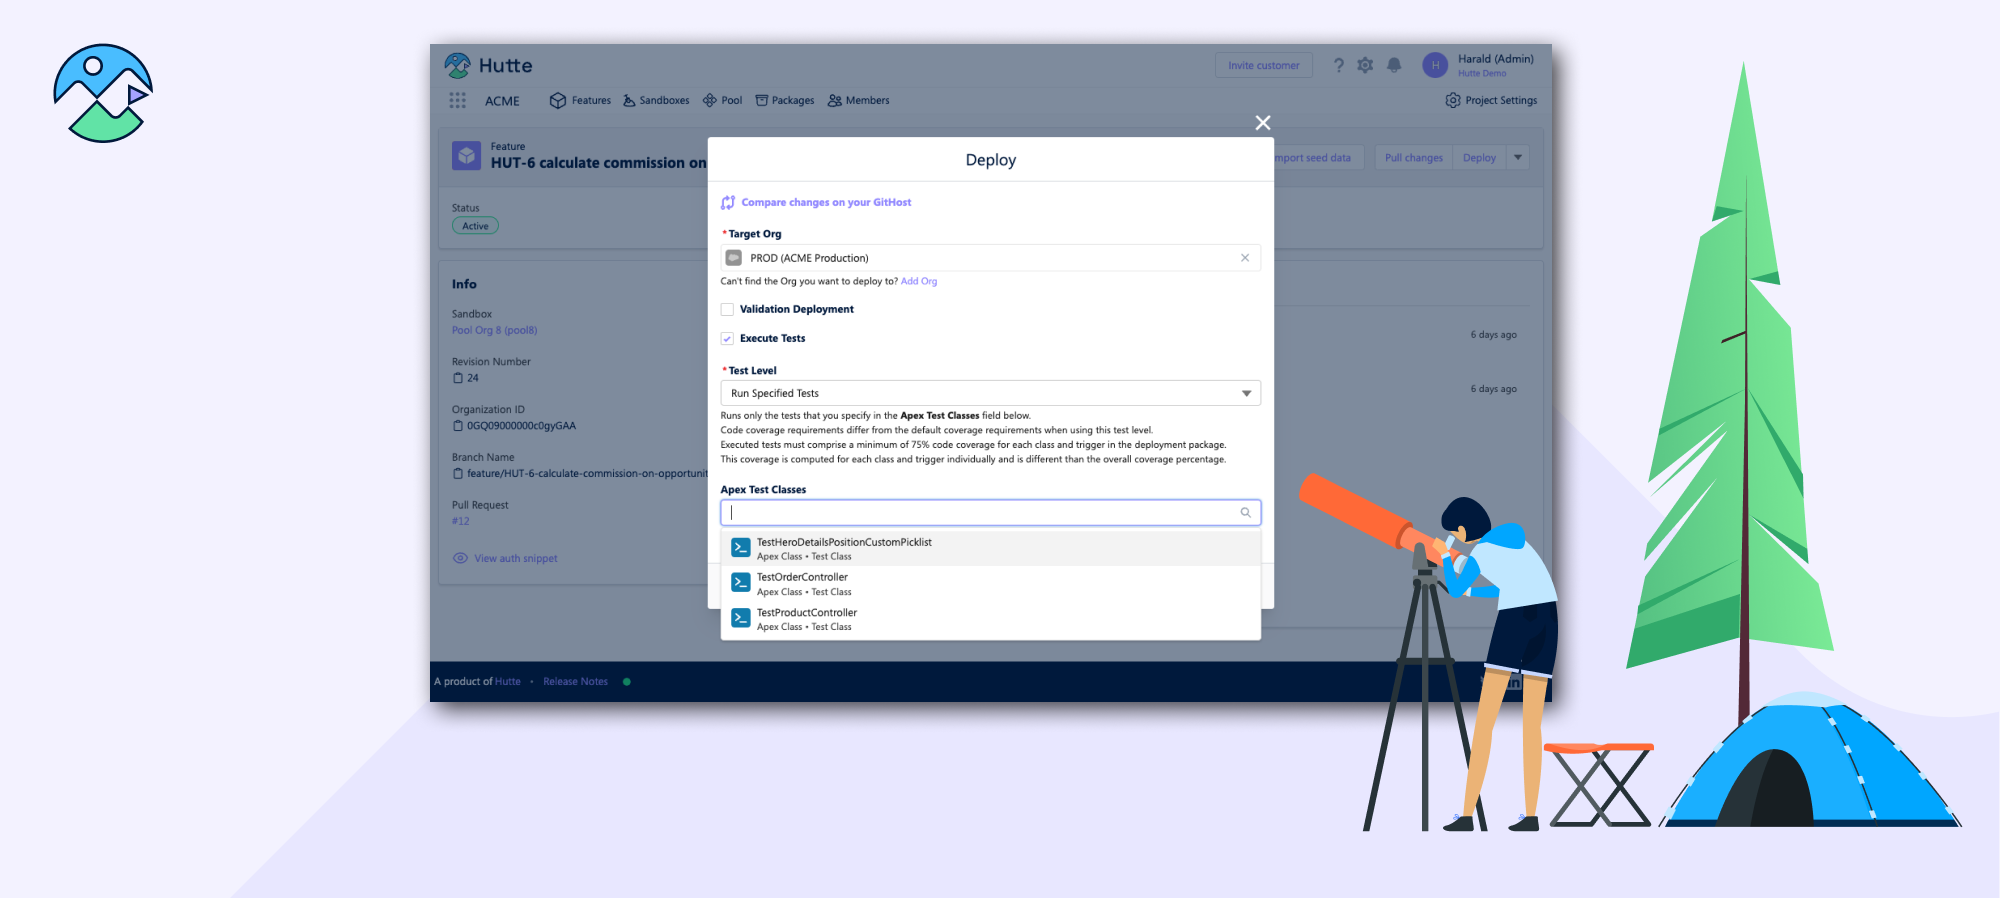Open the Hutte link in footer
This screenshot has width=2000, height=898.
[x=508, y=682]
